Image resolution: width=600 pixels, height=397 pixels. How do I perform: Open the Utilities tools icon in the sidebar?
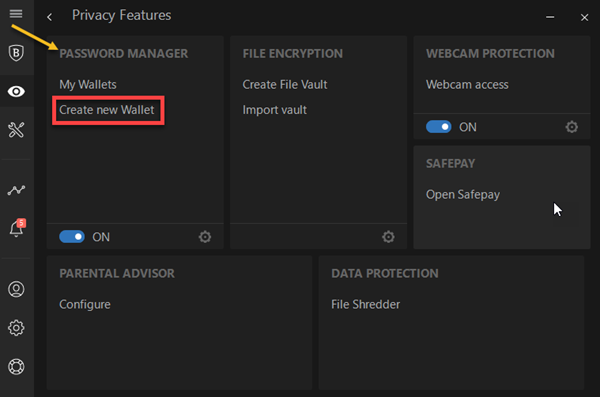point(16,130)
